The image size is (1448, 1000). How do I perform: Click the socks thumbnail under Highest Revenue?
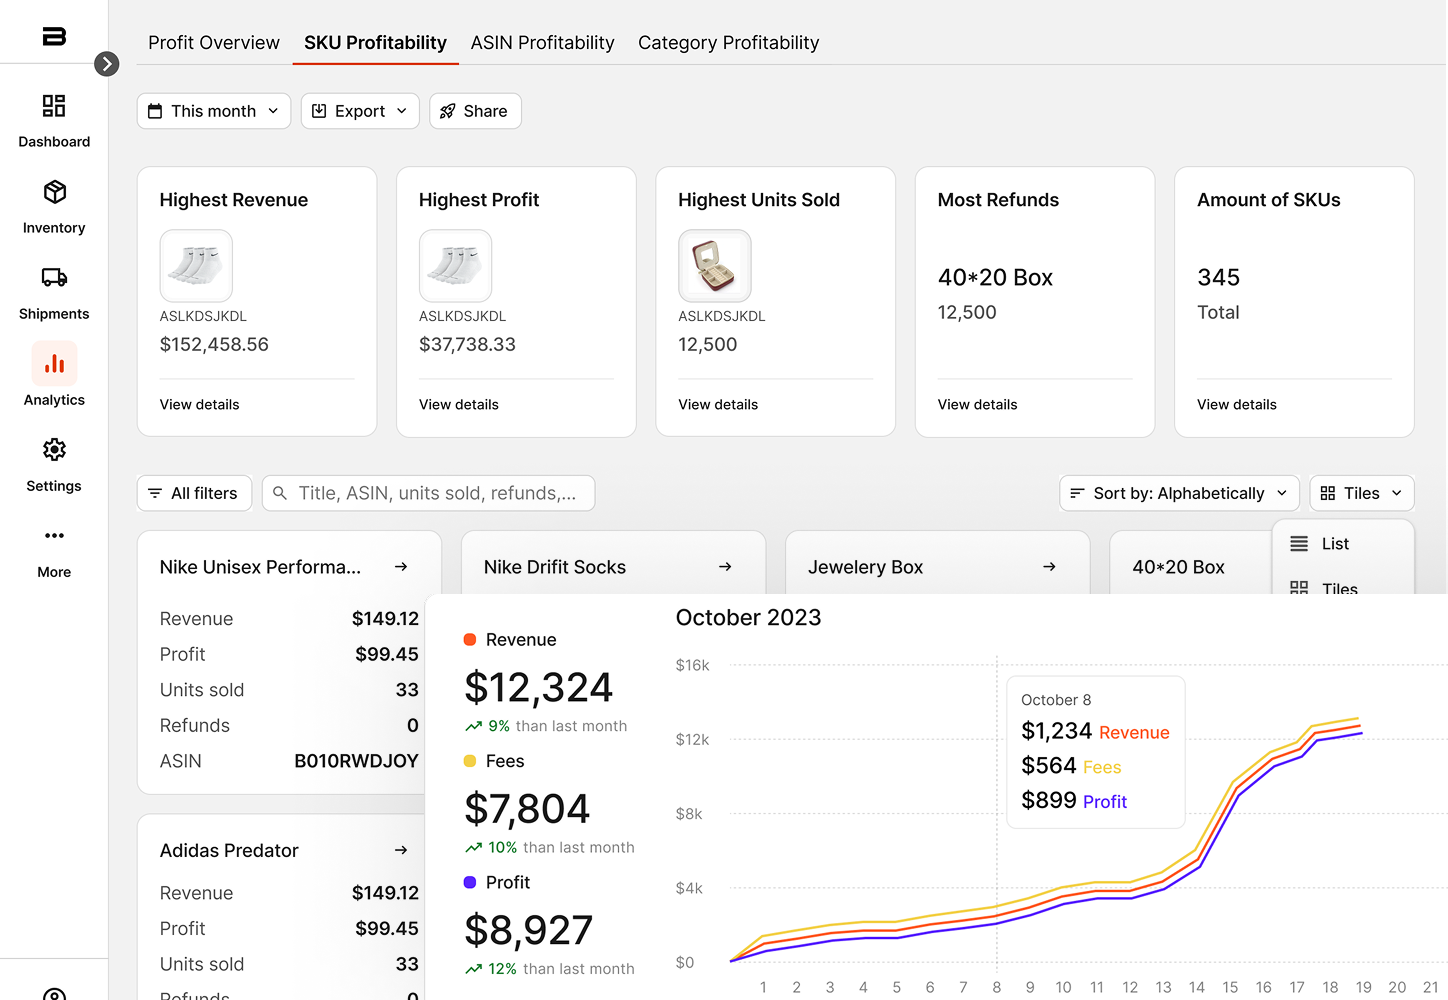click(x=196, y=266)
